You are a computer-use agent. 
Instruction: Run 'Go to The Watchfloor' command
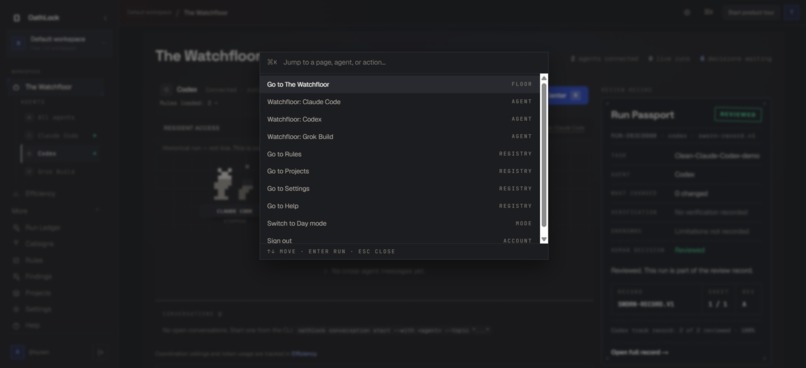pyautogui.click(x=399, y=84)
